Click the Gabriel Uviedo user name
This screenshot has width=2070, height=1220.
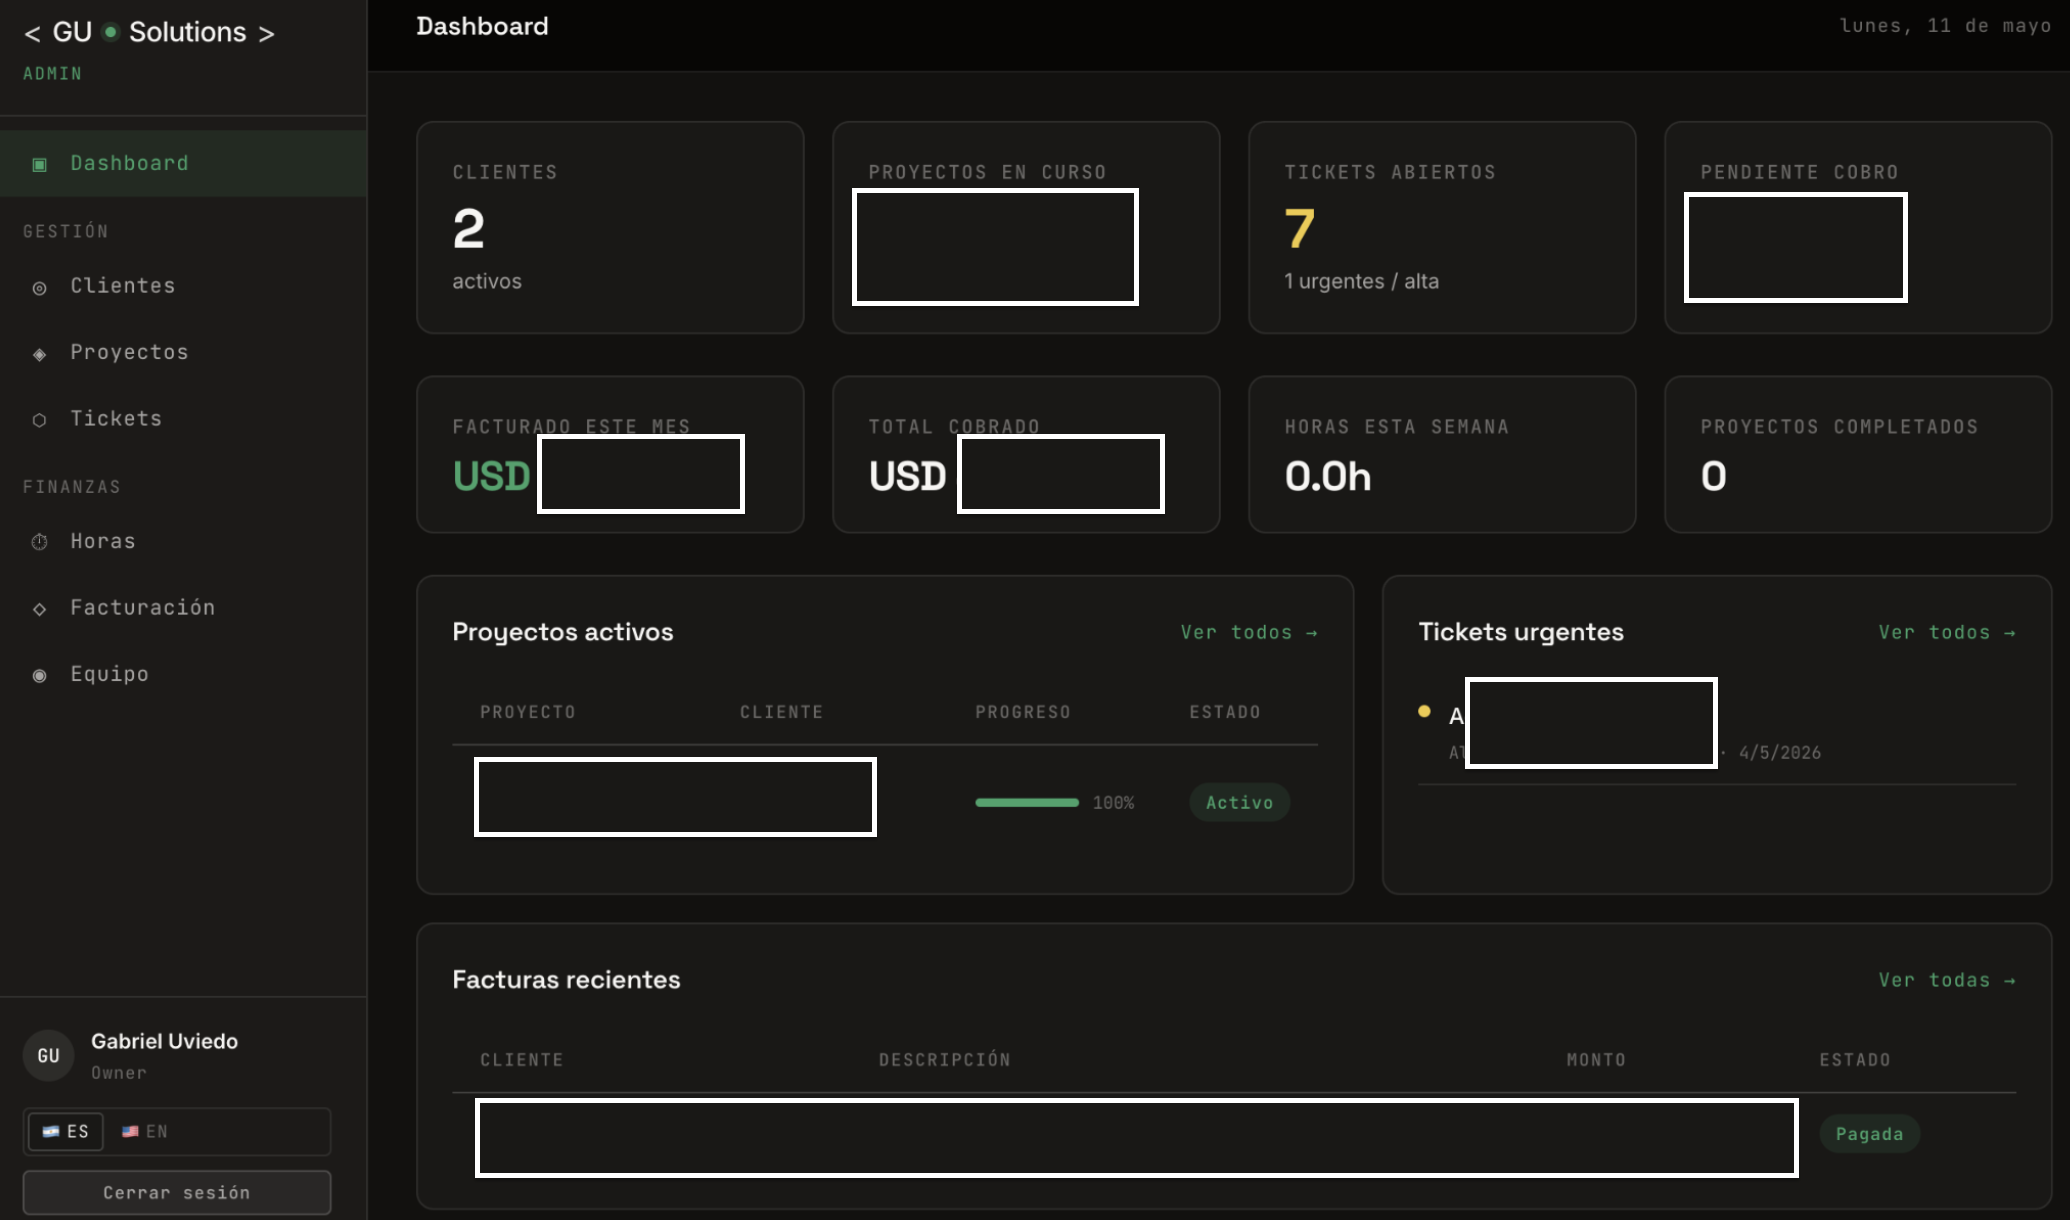click(164, 1041)
